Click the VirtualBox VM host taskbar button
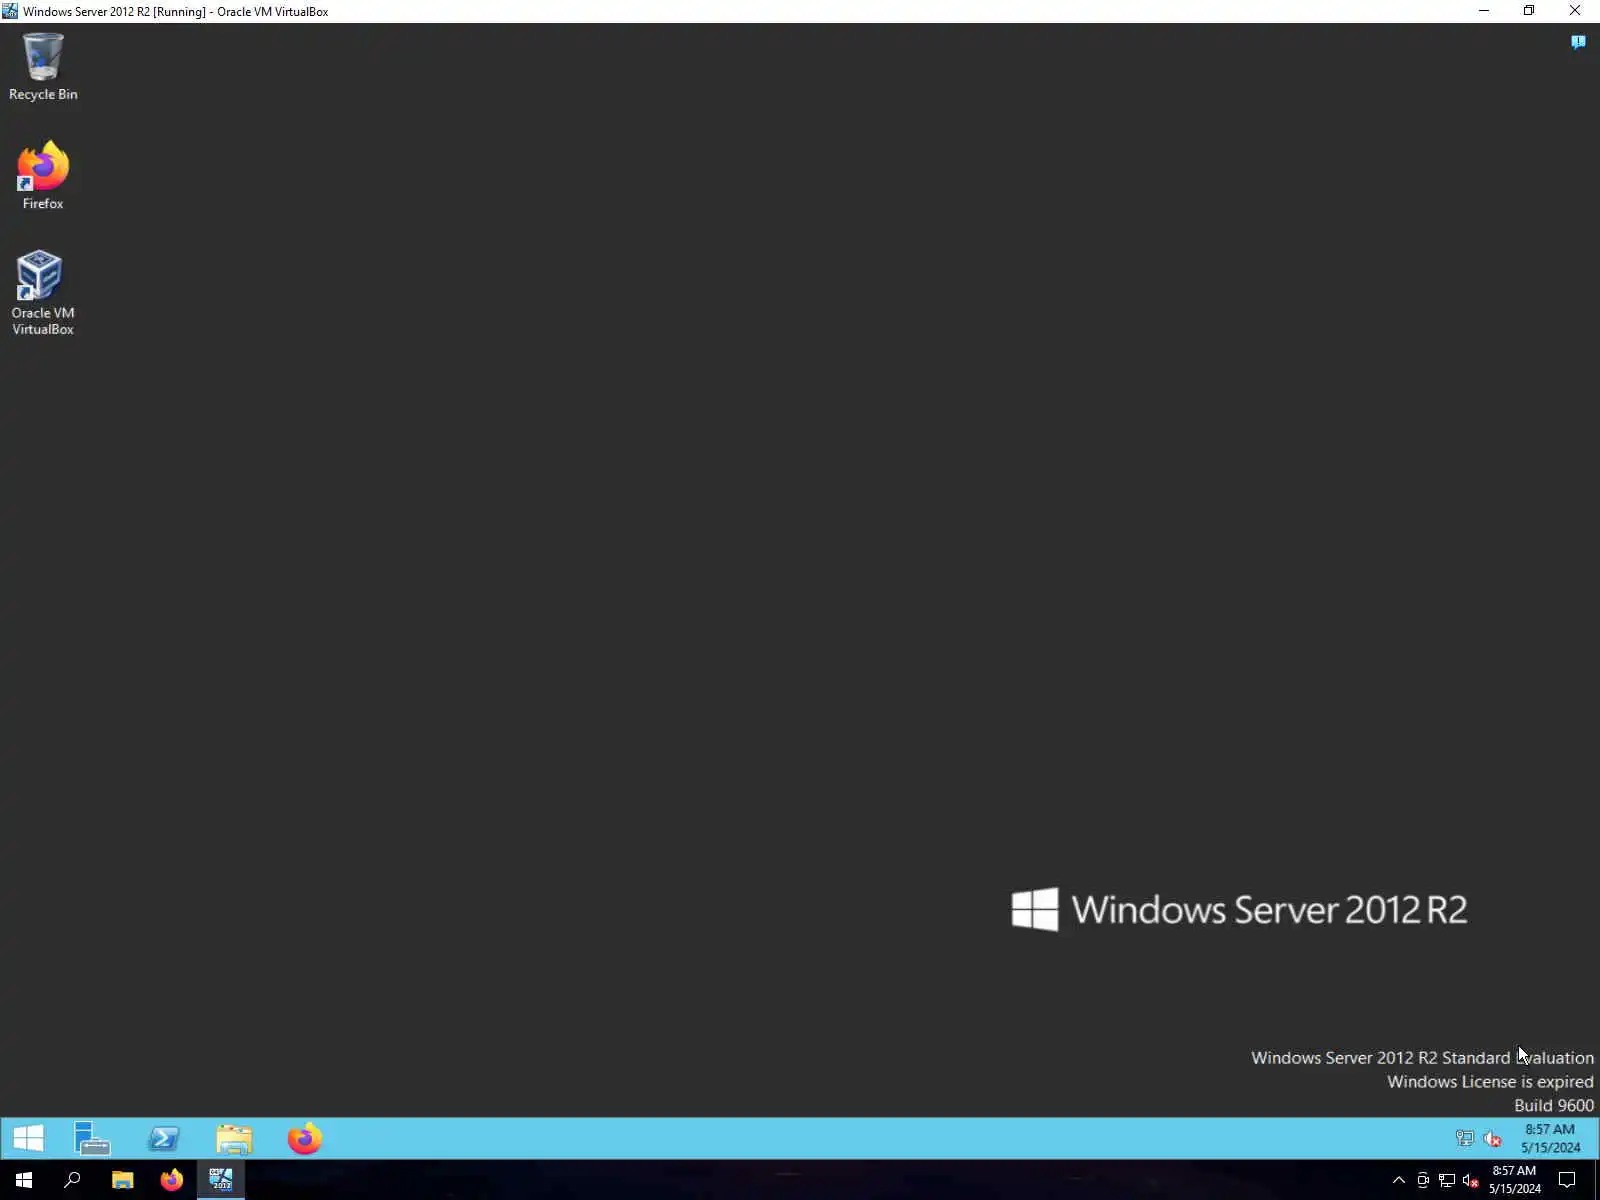 click(x=221, y=1180)
